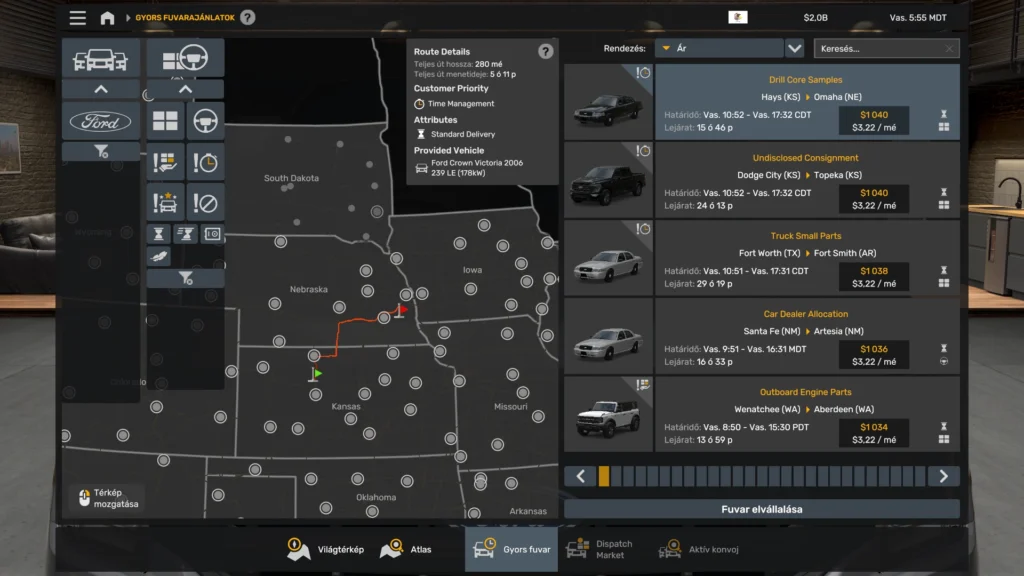Open the cargo and steering wheel job filter

[x=185, y=59]
